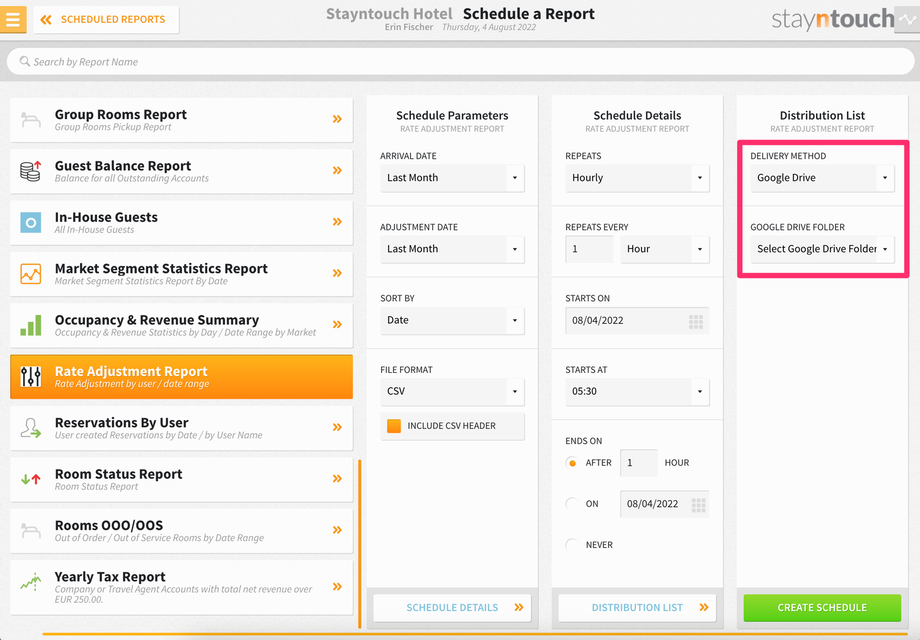920x640 pixels.
Task: Click the chevron arrow on Group Rooms Report
Action: pos(337,119)
